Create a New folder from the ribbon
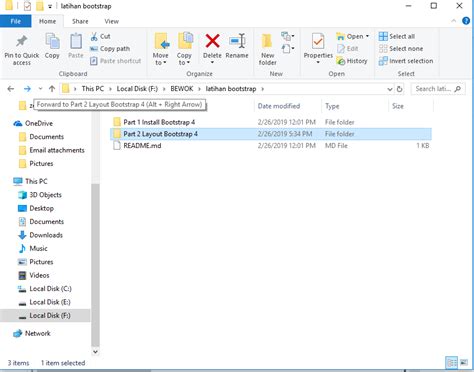The height and width of the screenshot is (372, 474). coord(267,49)
